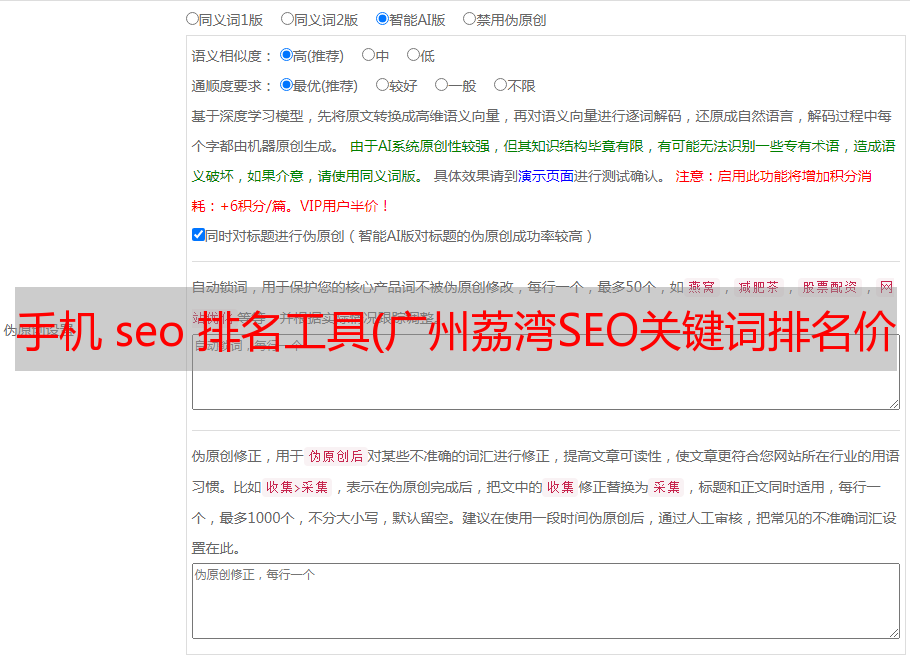Set 通顺度要求 to 一般

click(442, 85)
